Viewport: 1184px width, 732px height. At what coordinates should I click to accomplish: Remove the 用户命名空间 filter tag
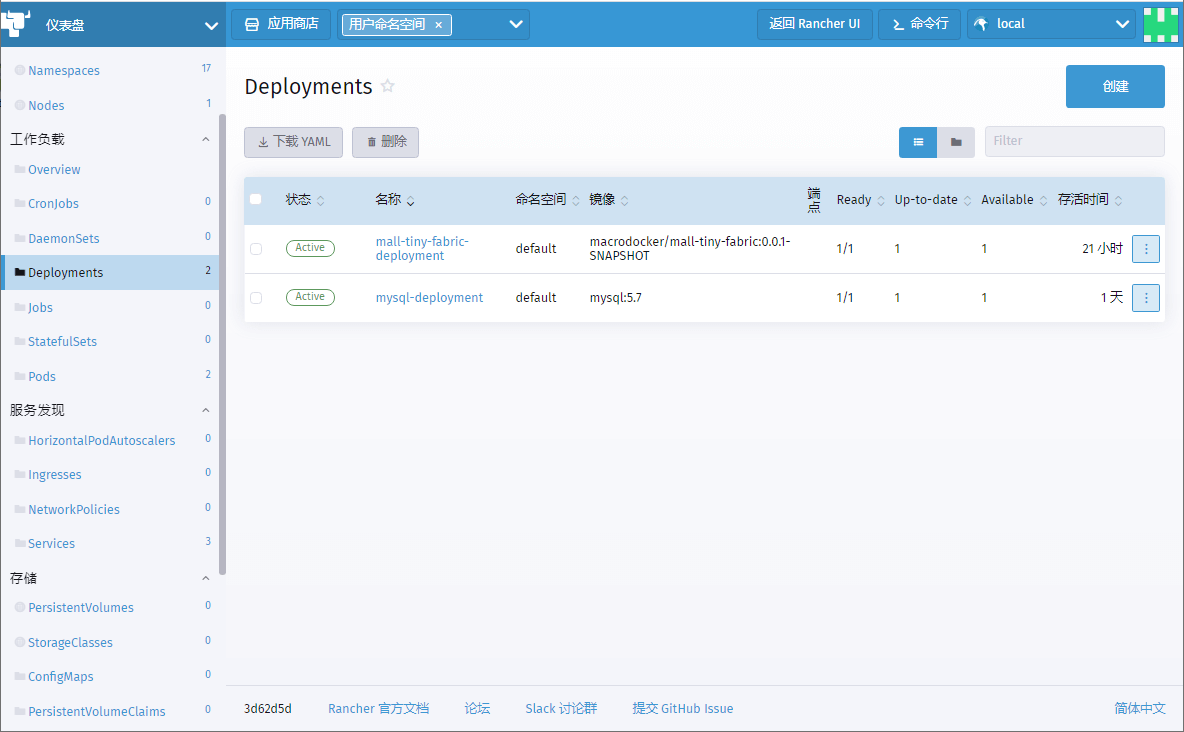tap(438, 25)
